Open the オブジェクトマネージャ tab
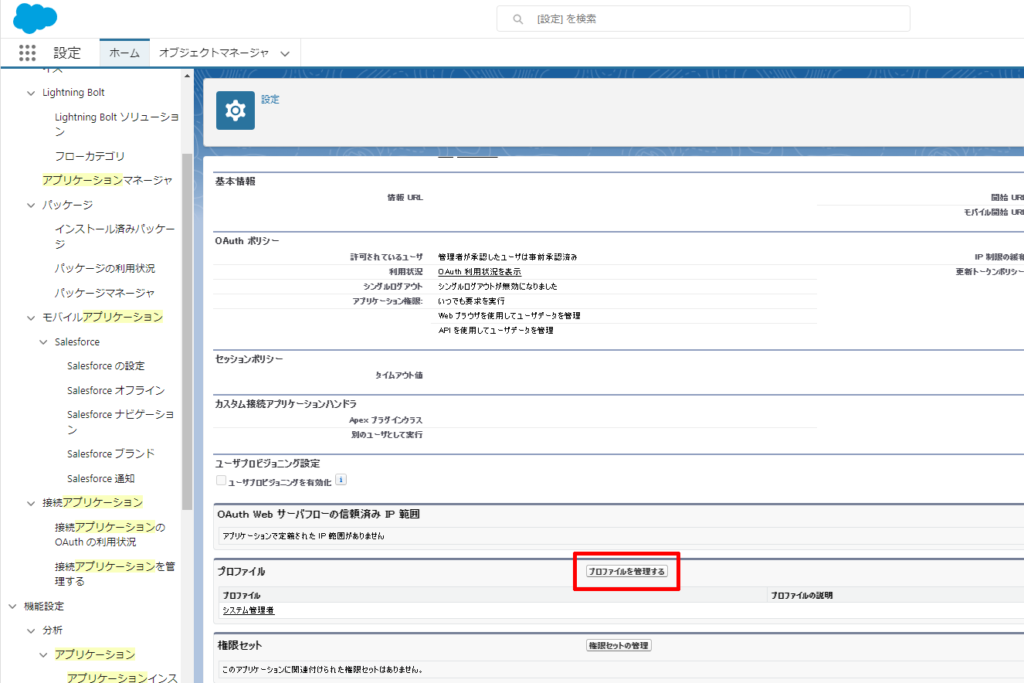 (x=213, y=53)
